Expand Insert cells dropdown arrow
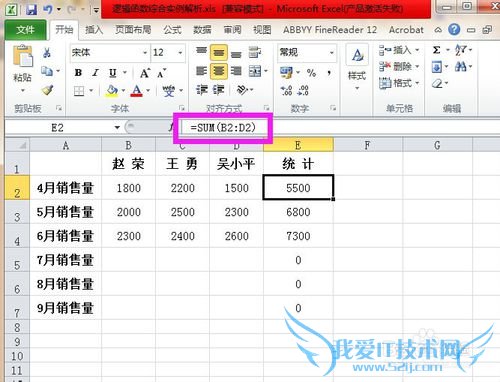The image size is (500, 382). click(x=417, y=50)
